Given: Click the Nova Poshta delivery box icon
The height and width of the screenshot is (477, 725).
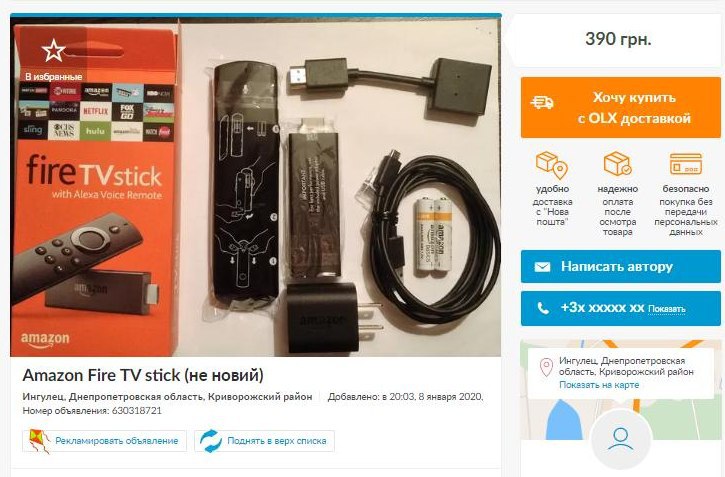Looking at the screenshot, I should point(552,165).
